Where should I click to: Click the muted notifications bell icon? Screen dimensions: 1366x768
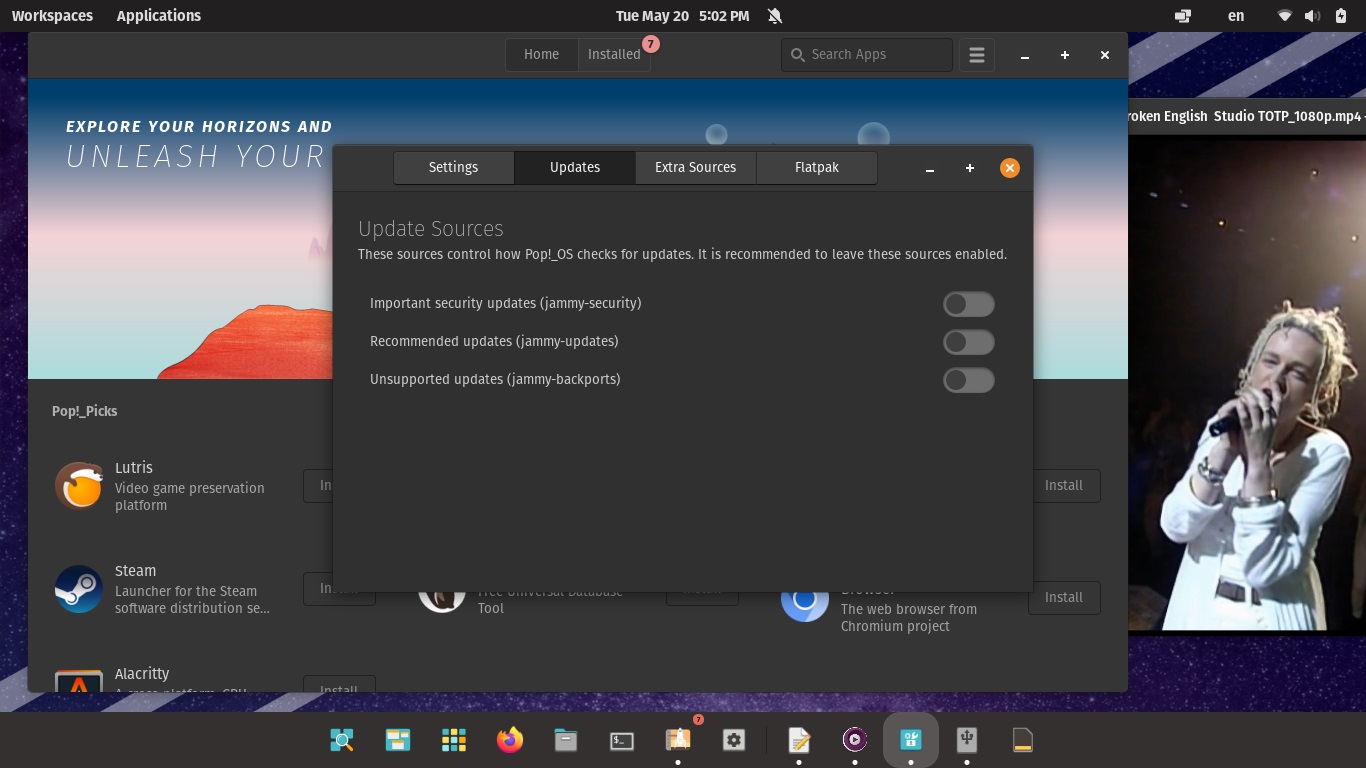(x=775, y=16)
